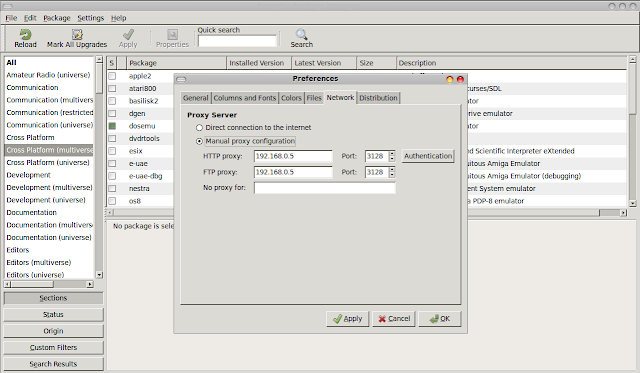Open the File menu

click(11, 18)
